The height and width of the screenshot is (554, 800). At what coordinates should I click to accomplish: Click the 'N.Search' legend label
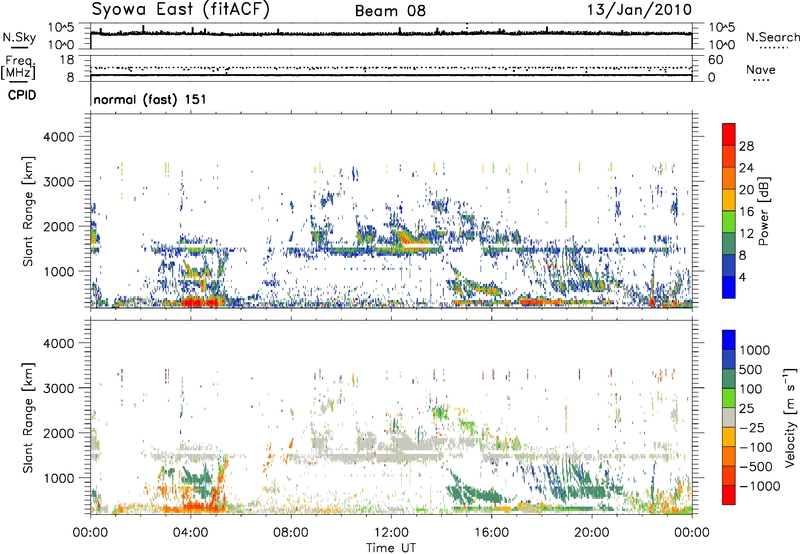pos(772,37)
